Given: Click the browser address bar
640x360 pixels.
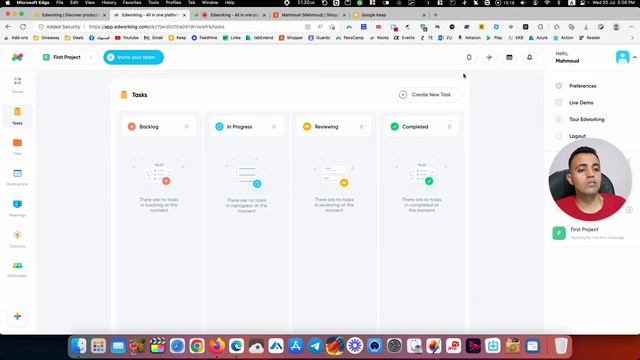Looking at the screenshot, I should 196,27.
